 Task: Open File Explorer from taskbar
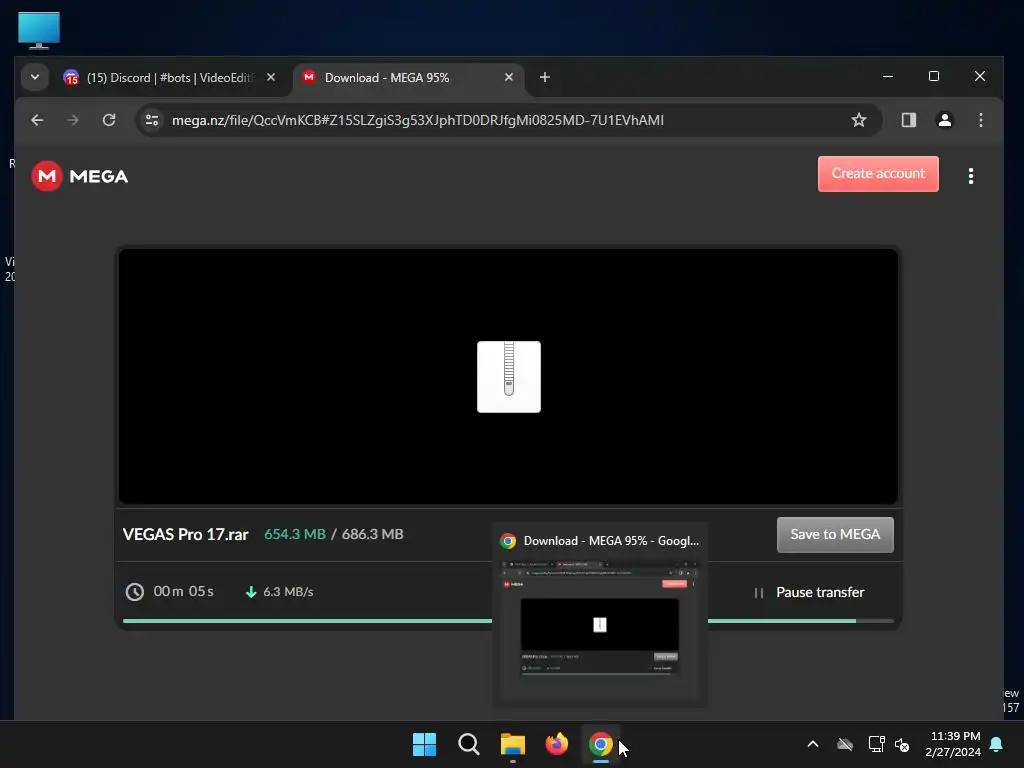pyautogui.click(x=513, y=744)
